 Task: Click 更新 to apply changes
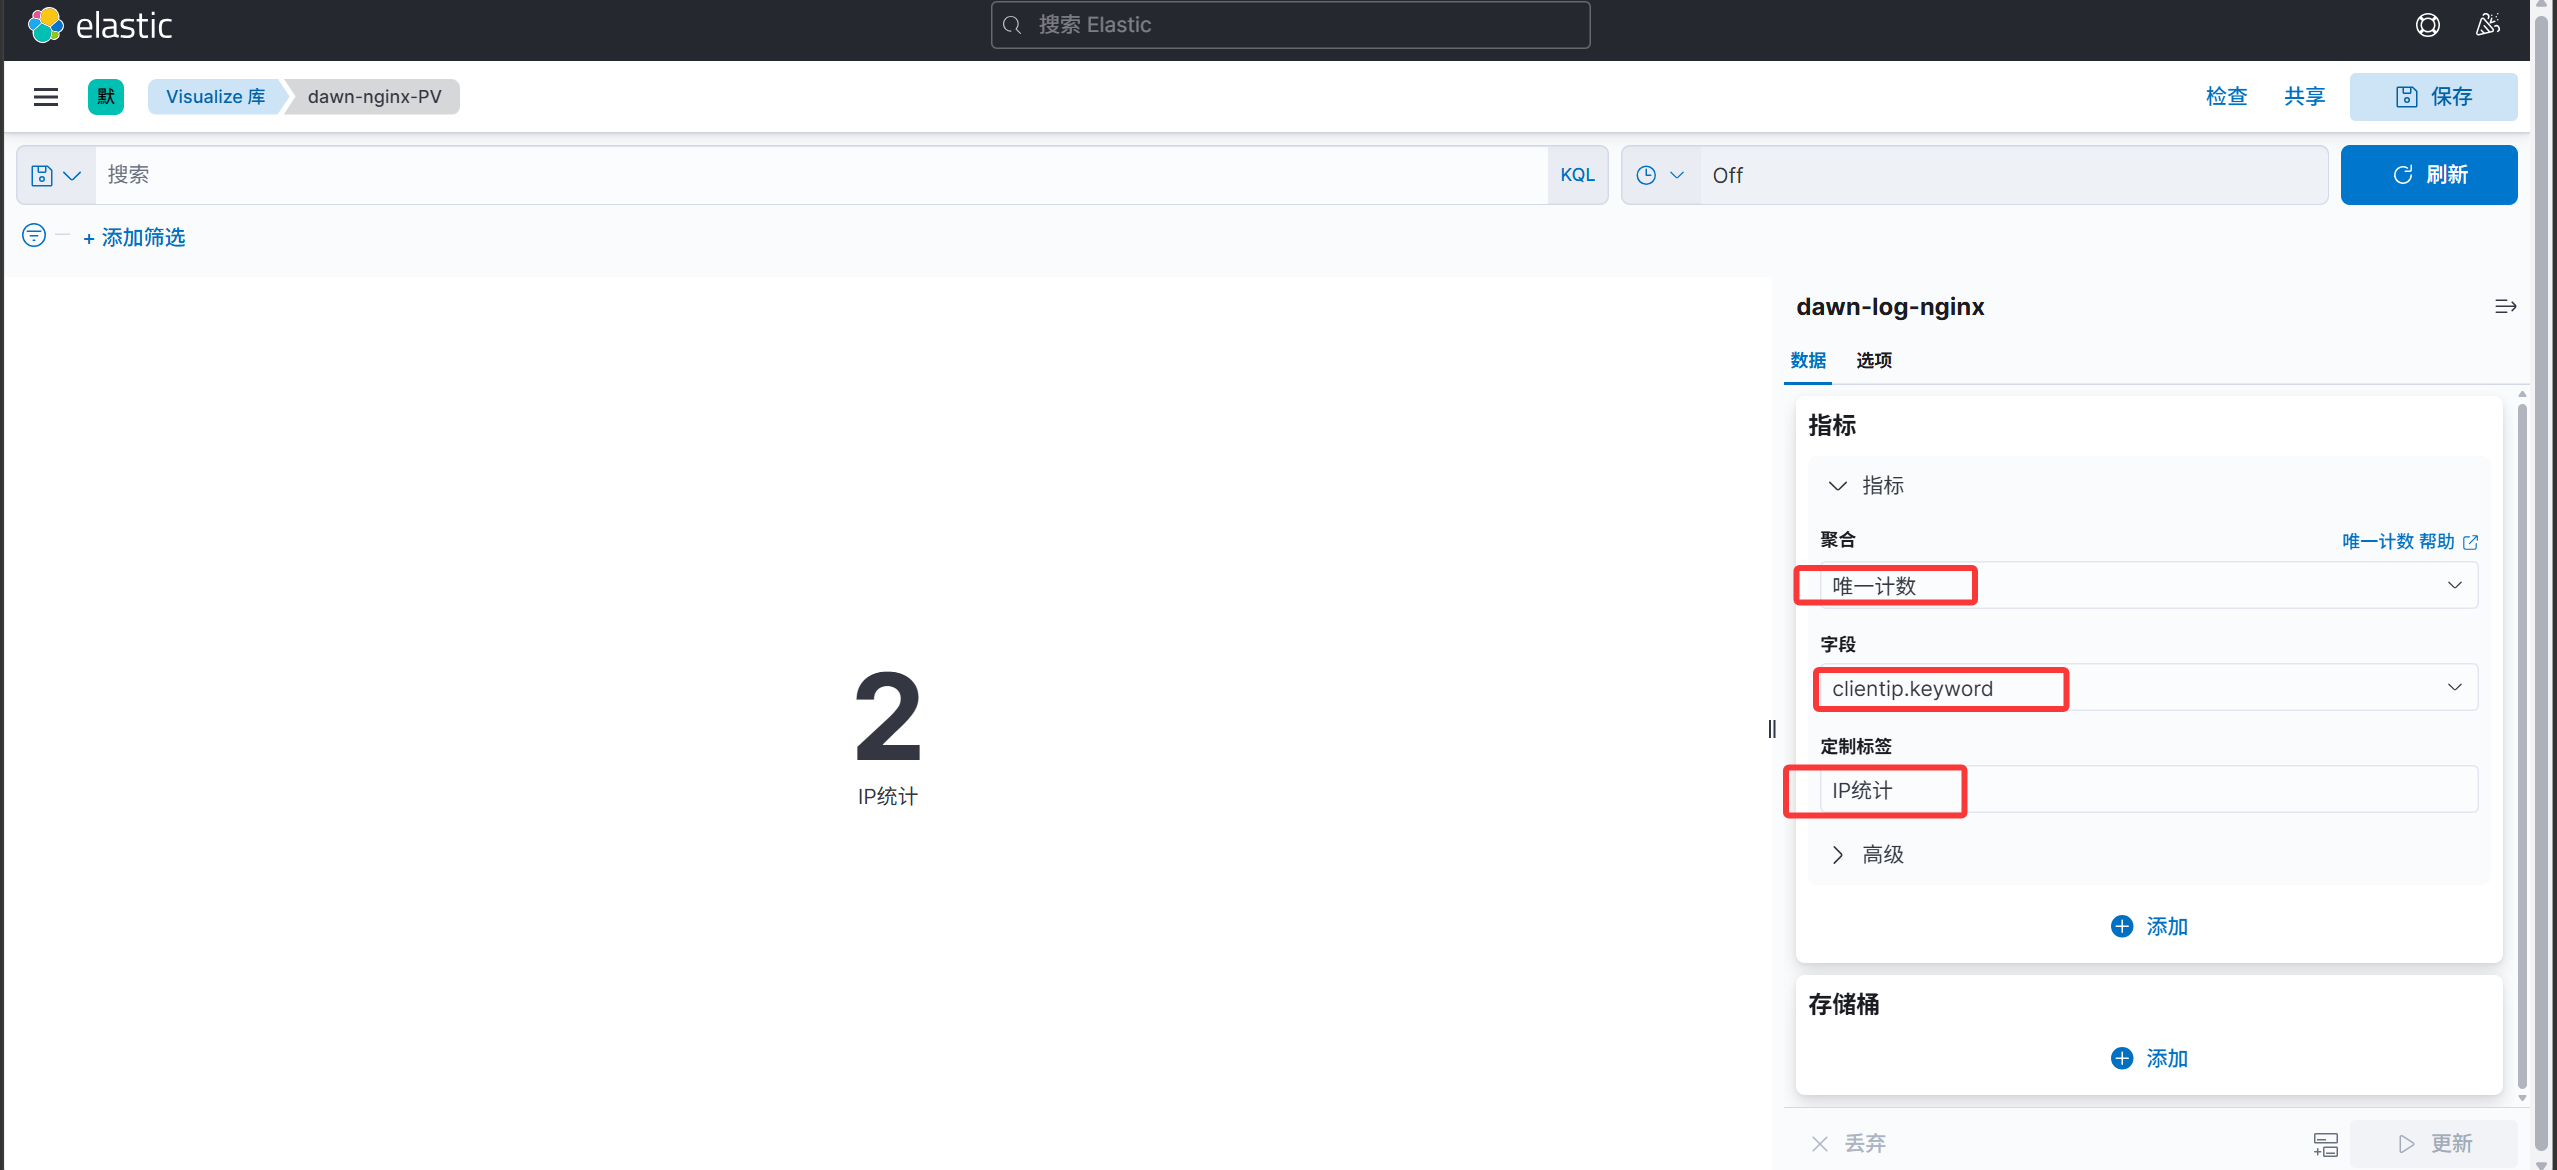click(x=2433, y=1144)
